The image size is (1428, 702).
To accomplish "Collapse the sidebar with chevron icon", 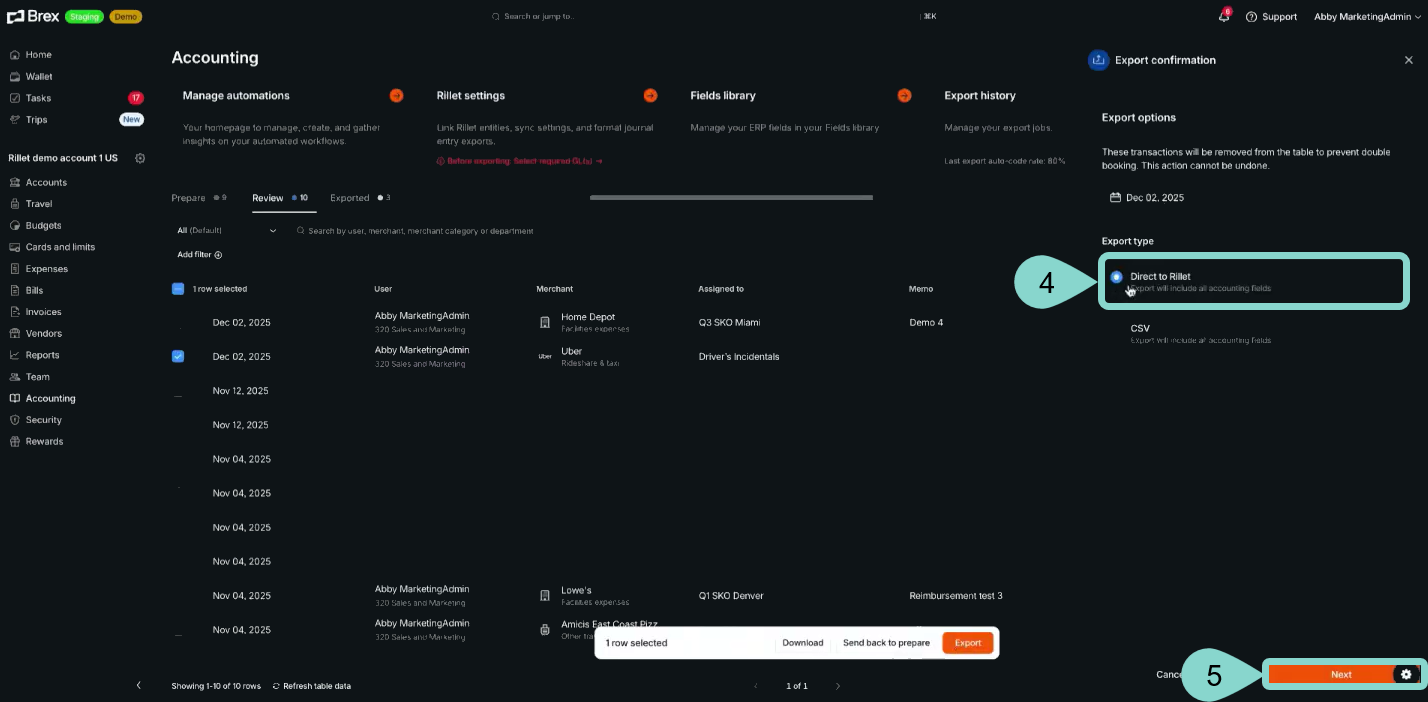I will (x=138, y=685).
